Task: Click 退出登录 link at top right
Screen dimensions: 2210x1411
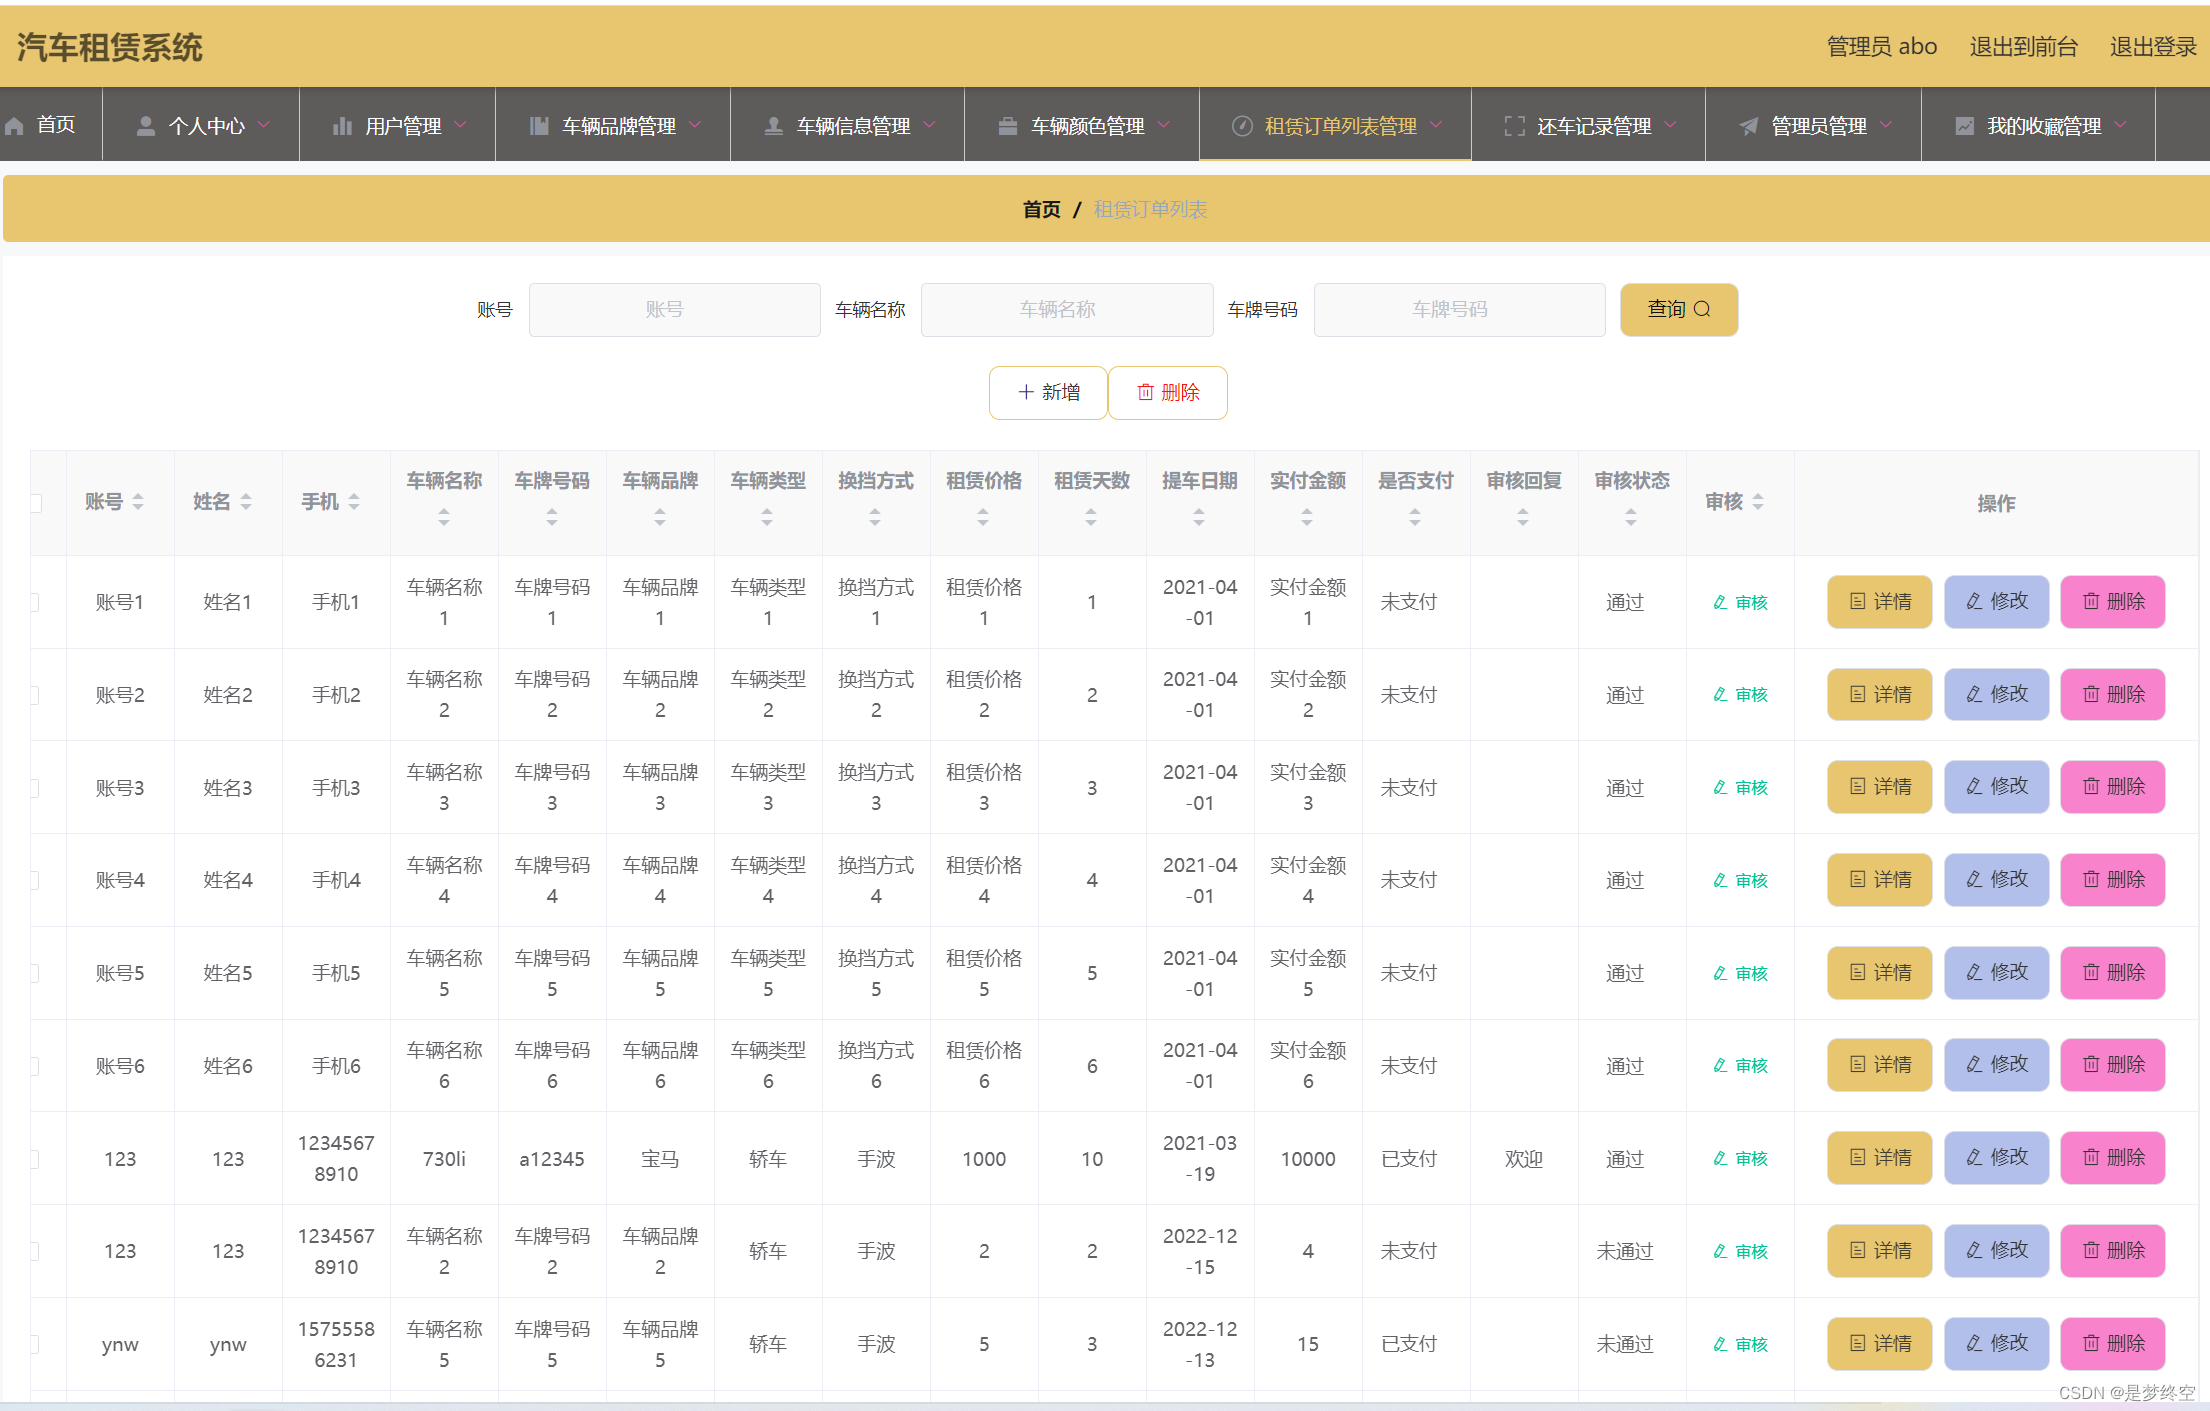Action: (x=2152, y=47)
